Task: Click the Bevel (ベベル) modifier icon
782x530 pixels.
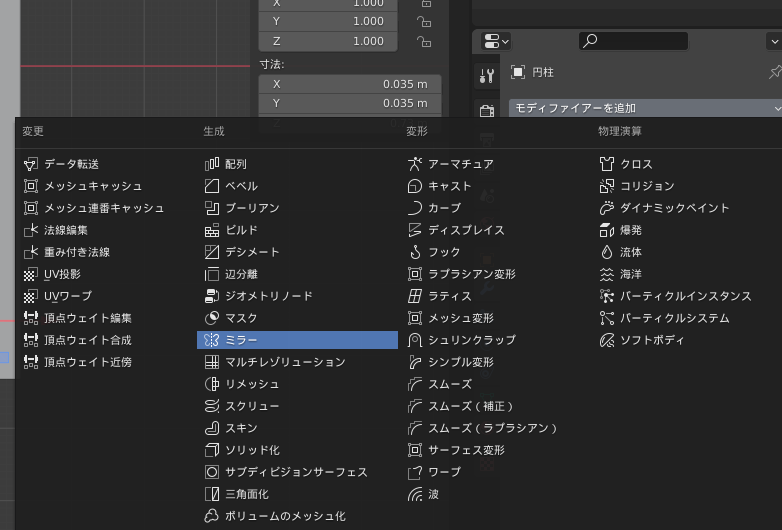Action: click(212, 186)
